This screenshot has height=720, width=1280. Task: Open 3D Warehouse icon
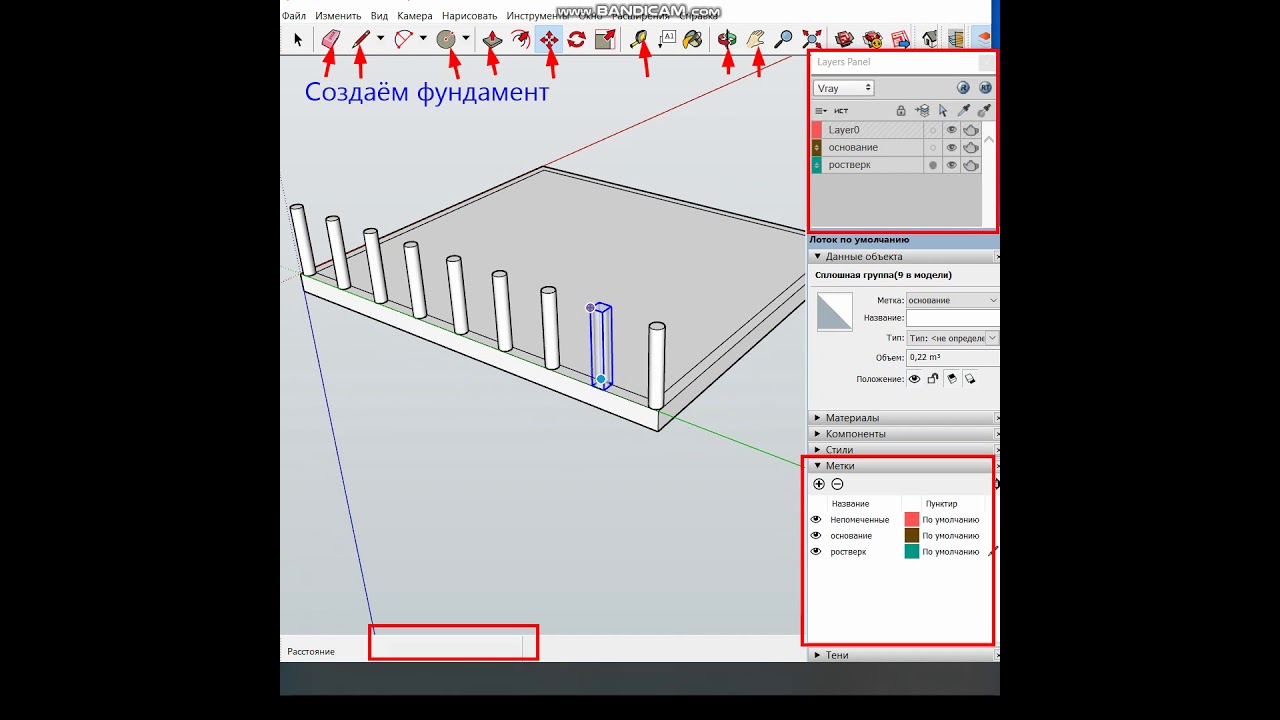tap(844, 39)
